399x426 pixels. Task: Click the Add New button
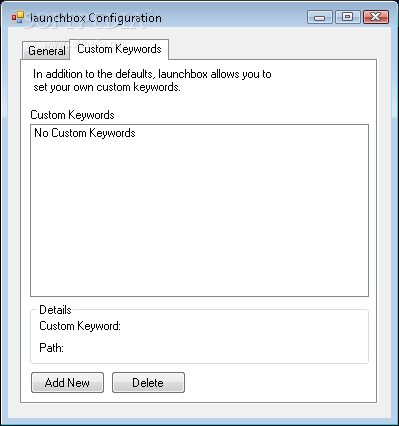pyautogui.click(x=67, y=382)
